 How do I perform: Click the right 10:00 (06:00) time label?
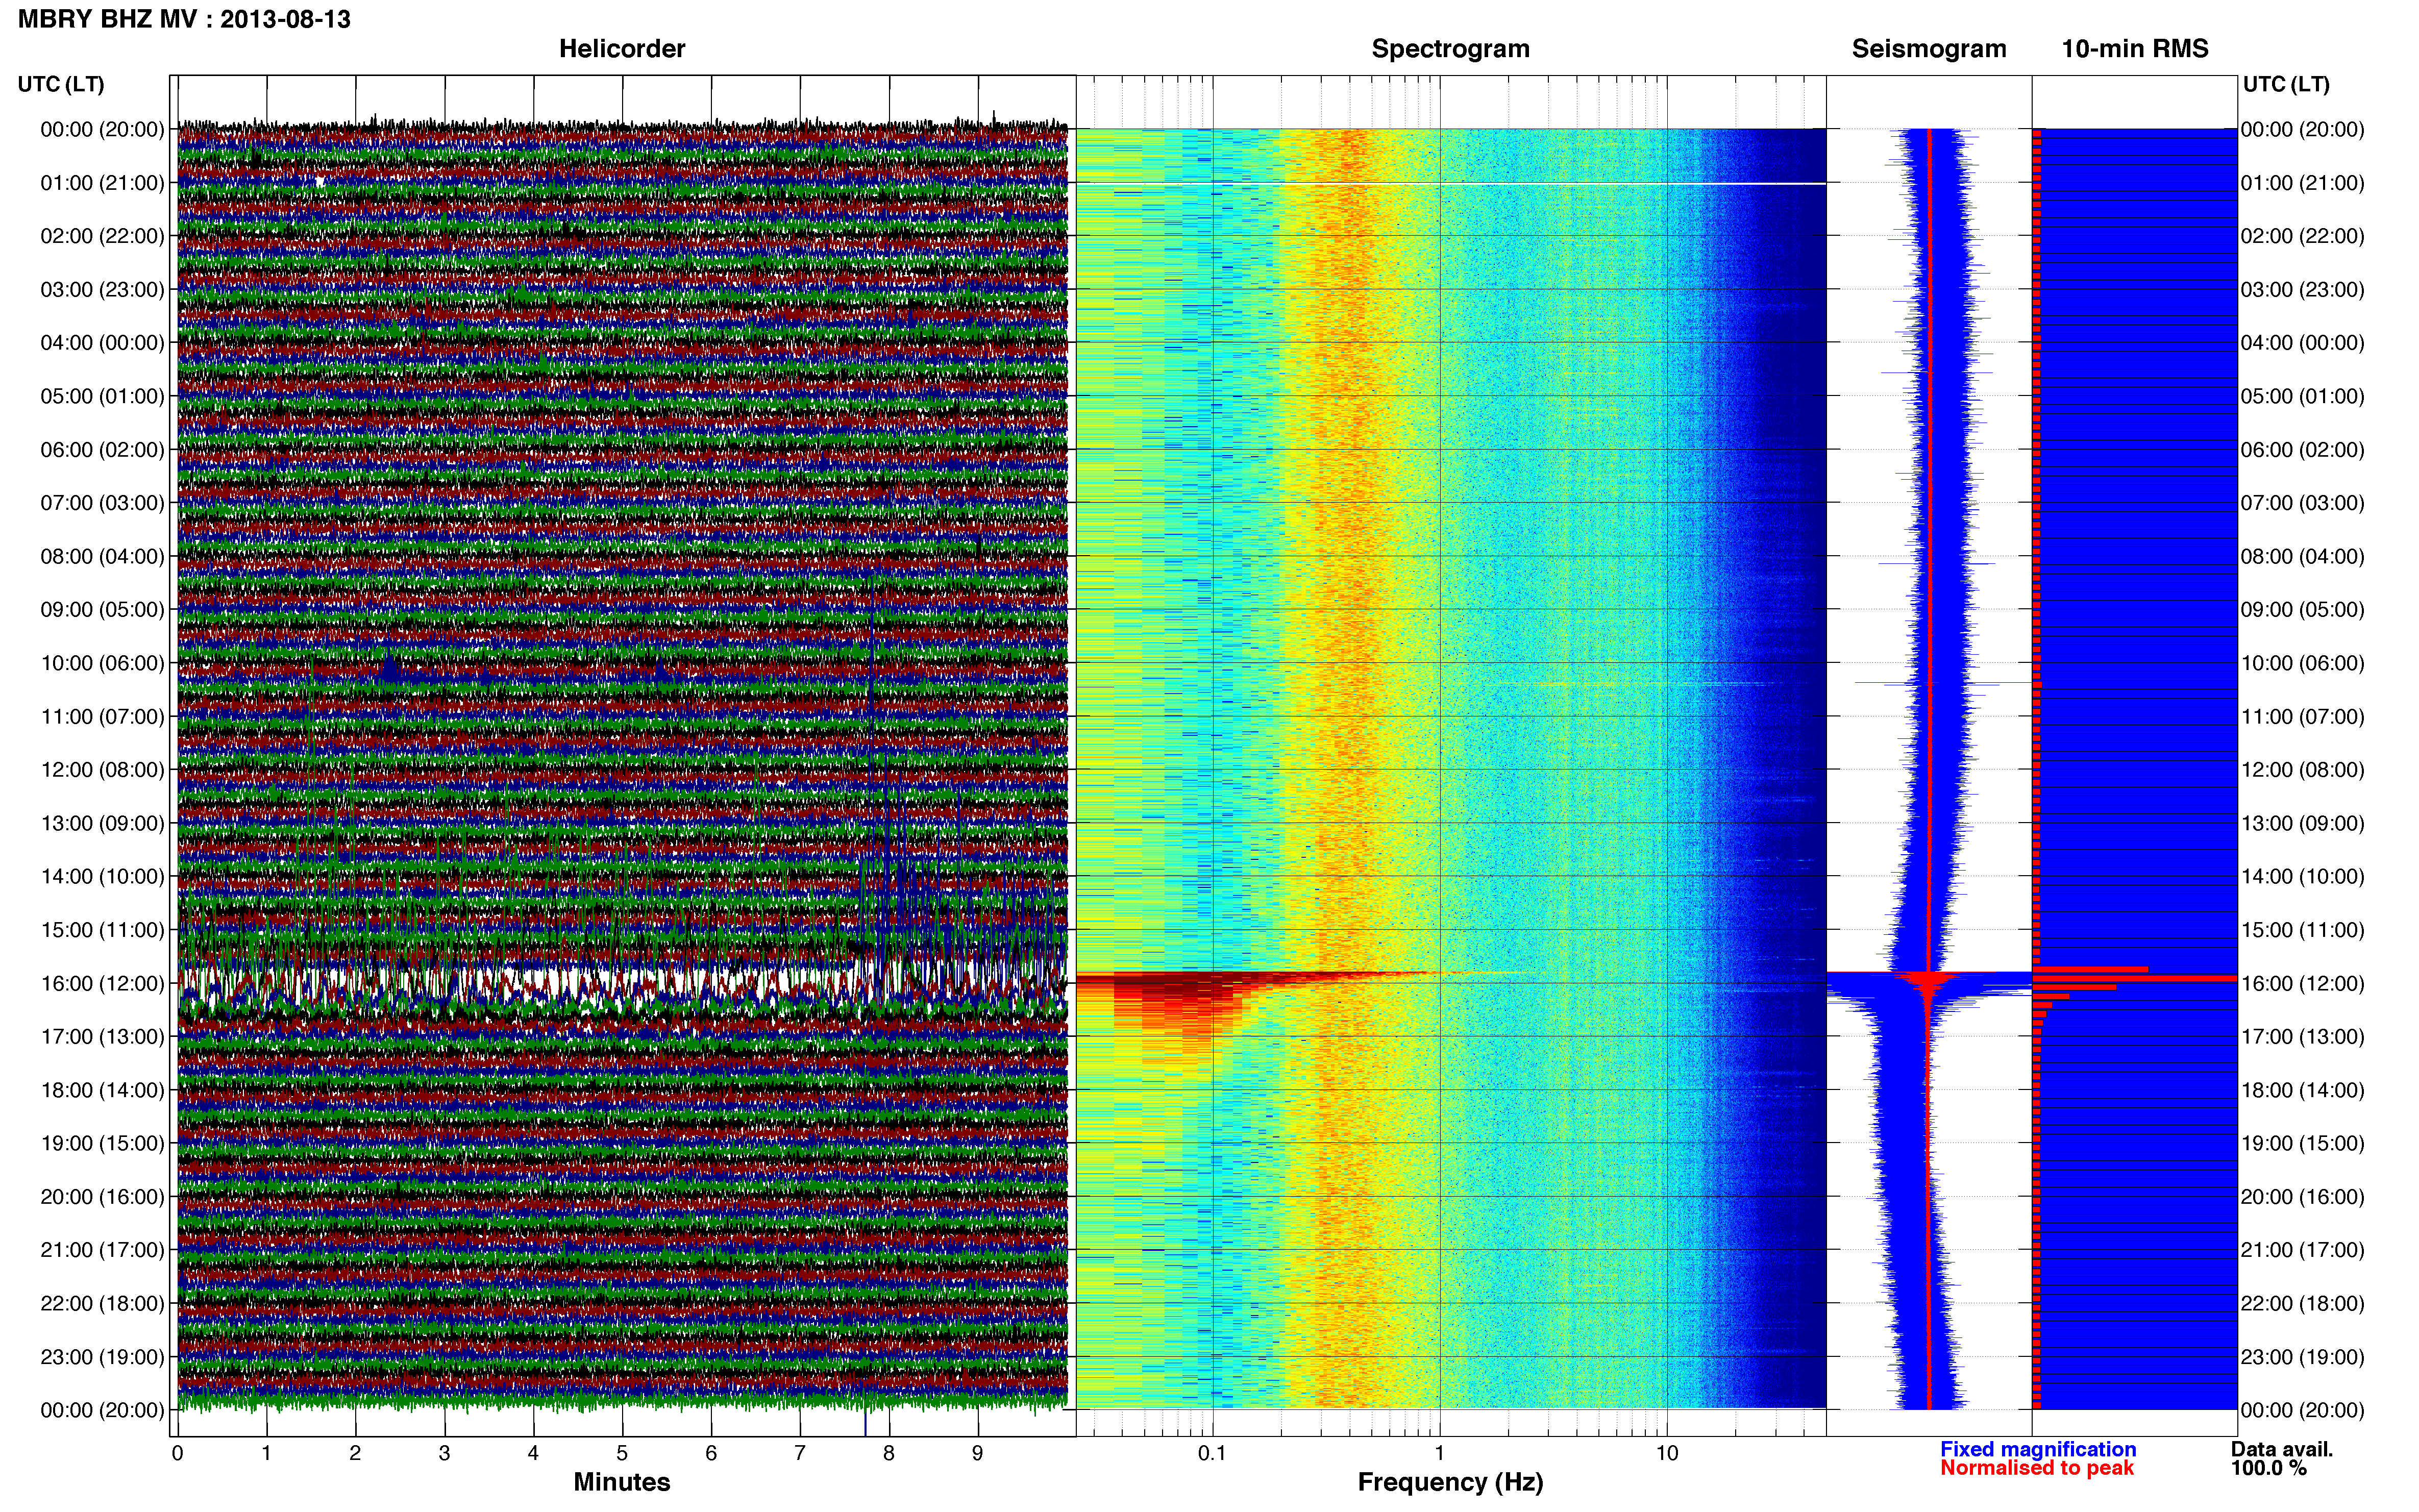2303,663
